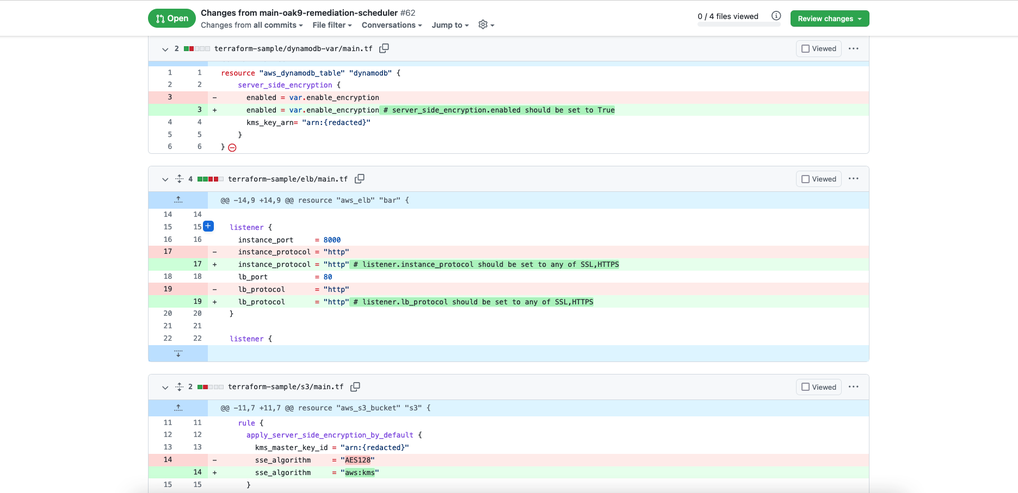Image resolution: width=1018 pixels, height=493 pixels.
Task: Click the Review changes button
Action: coord(829,18)
